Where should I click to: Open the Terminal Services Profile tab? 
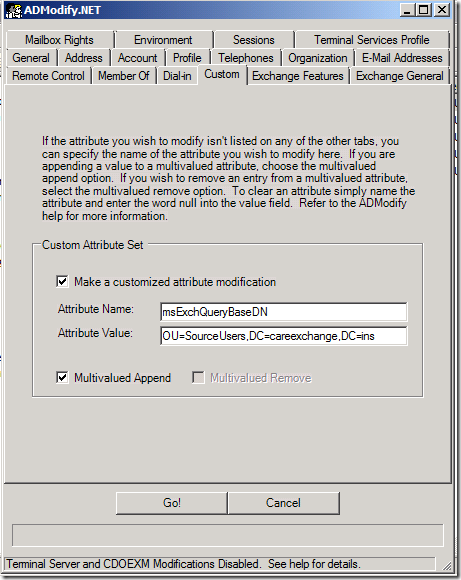[x=372, y=40]
